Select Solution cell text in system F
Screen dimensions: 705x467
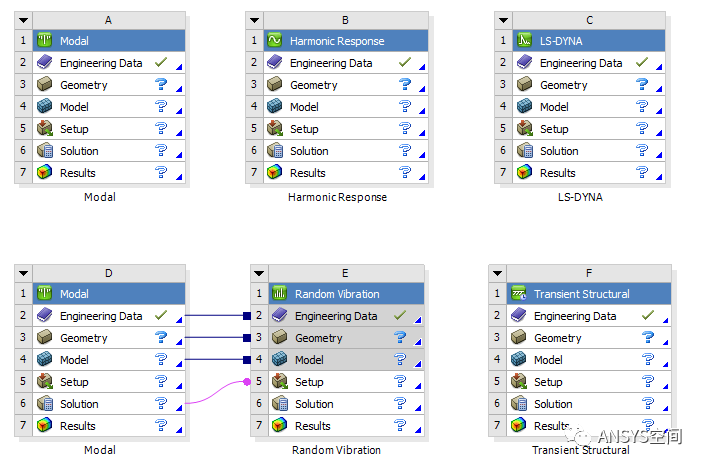(x=553, y=404)
